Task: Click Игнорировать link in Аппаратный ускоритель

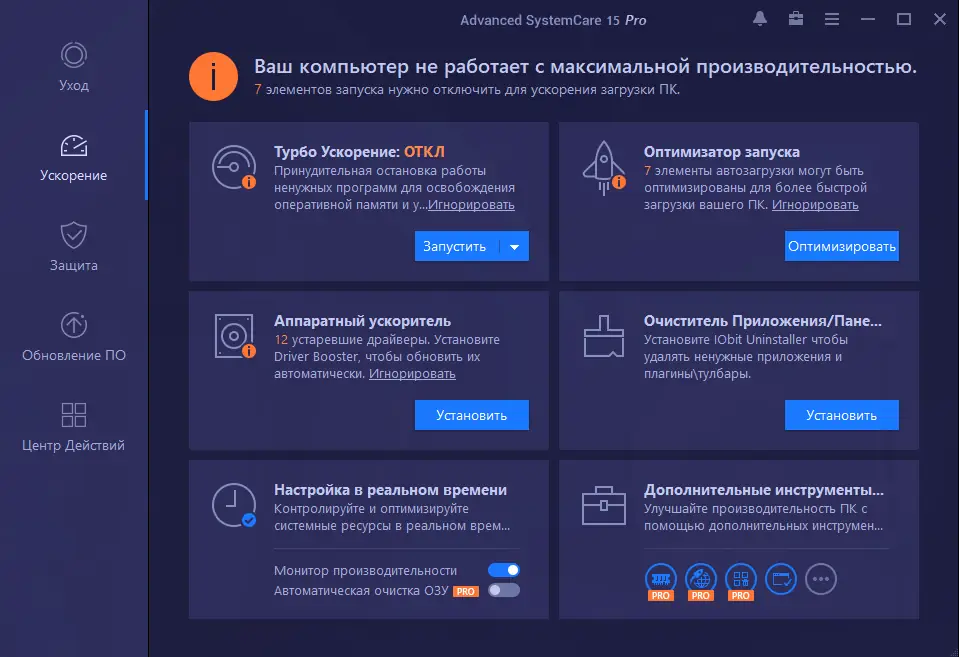Action: coord(412,374)
